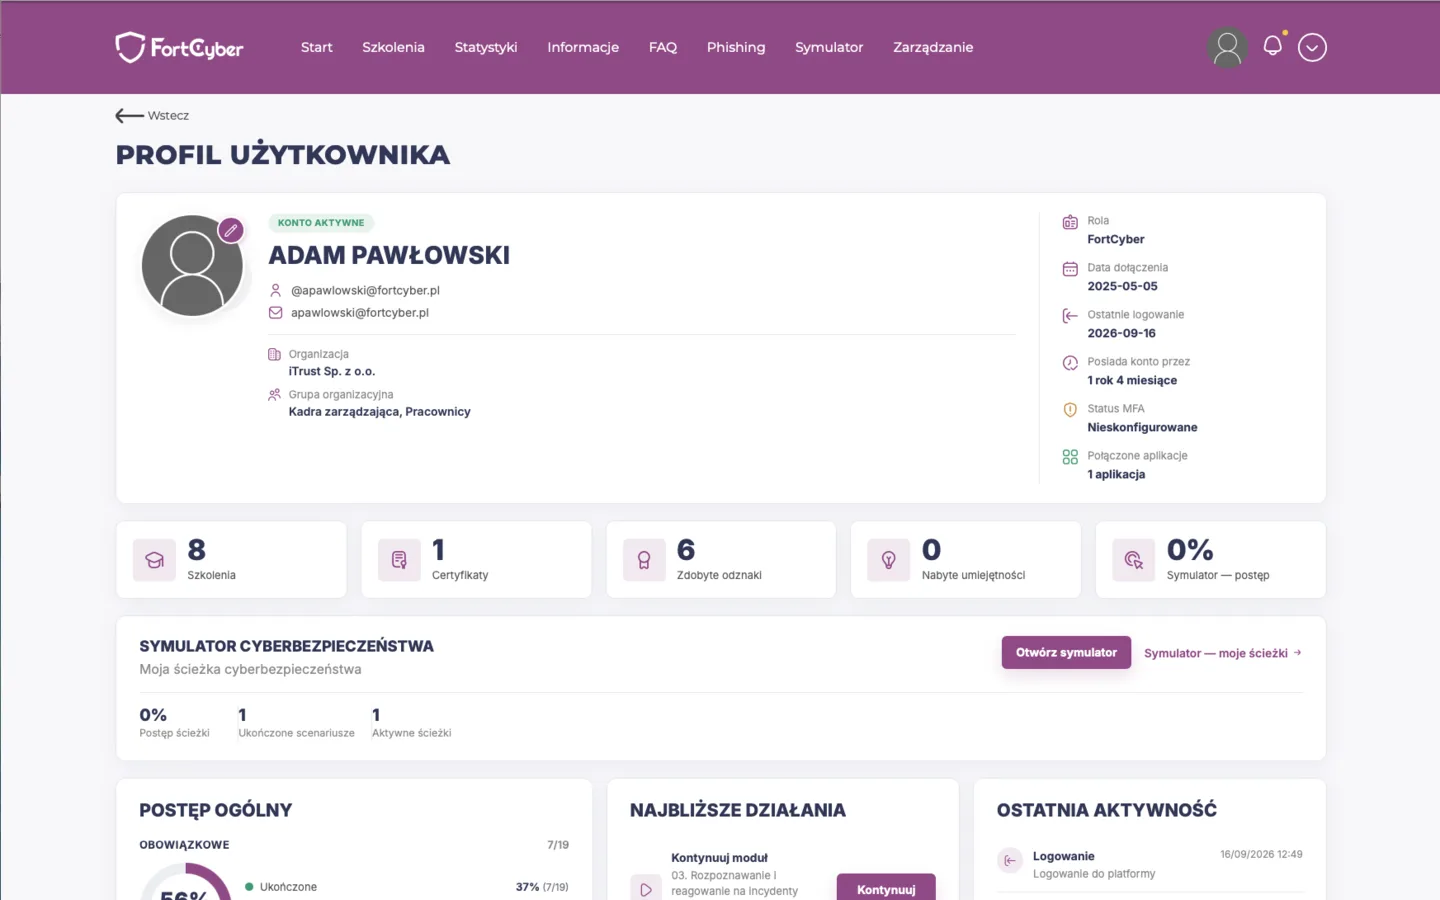
Task: Open the 8 Szkolenia stat card
Action: [x=231, y=560]
